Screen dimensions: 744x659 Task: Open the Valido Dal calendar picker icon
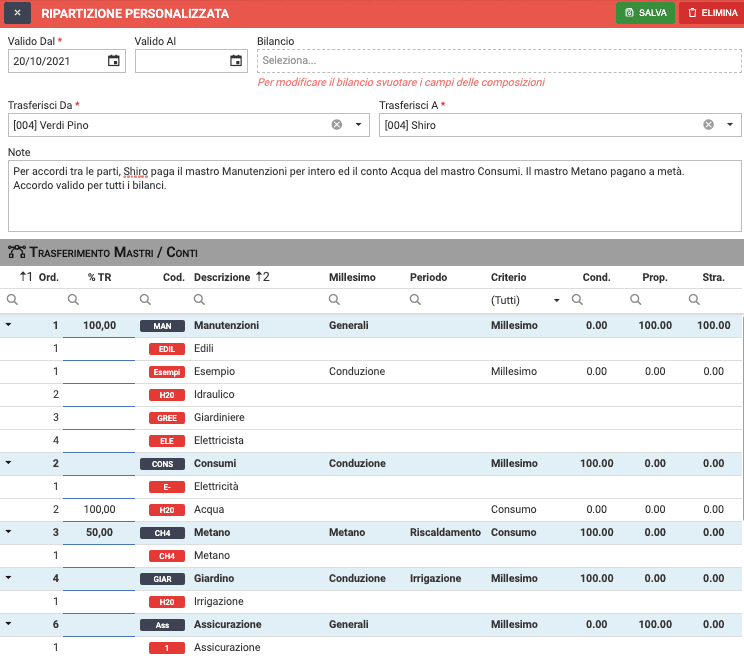tap(113, 61)
